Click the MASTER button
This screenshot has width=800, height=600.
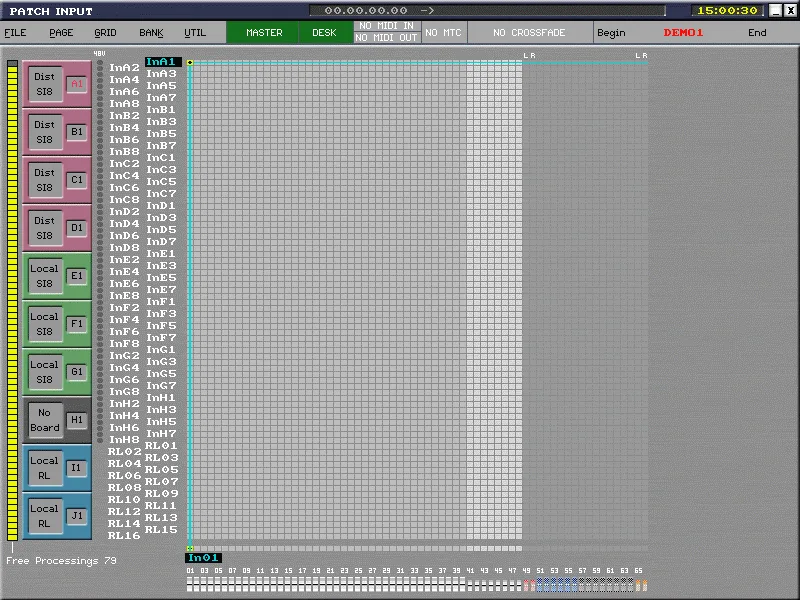pyautogui.click(x=263, y=33)
